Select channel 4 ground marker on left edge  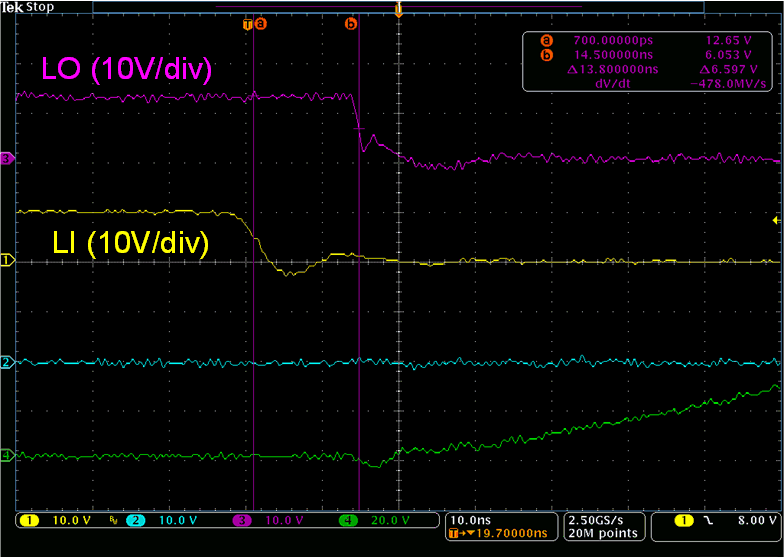click(7, 456)
